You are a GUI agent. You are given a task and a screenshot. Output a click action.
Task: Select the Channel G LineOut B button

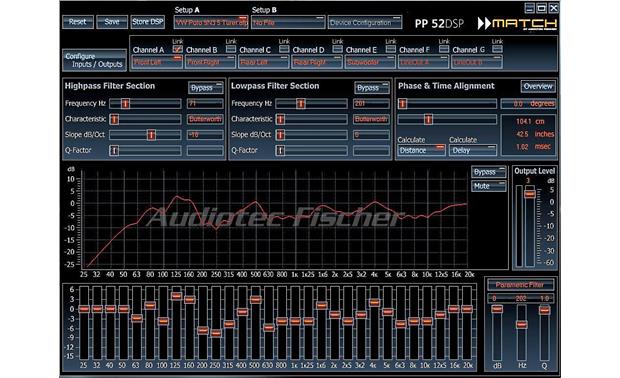click(x=477, y=62)
